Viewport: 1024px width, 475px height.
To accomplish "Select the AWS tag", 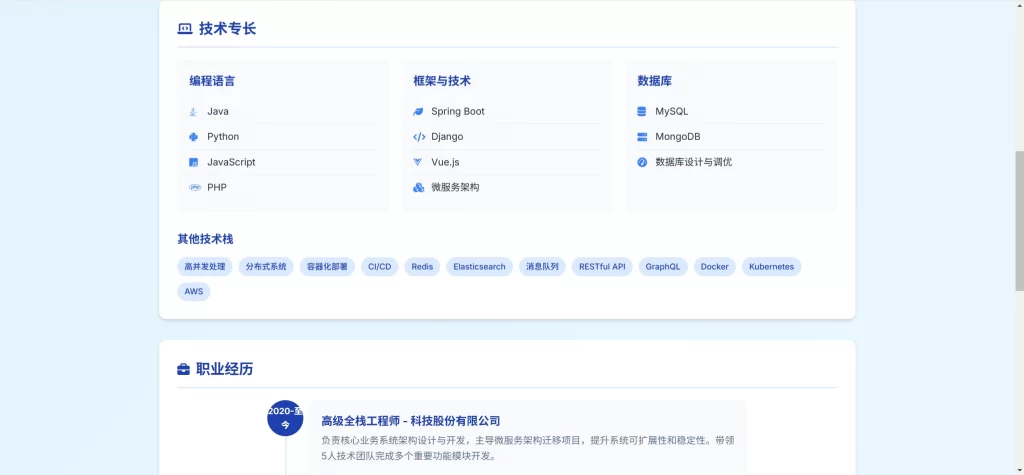I will 193,291.
